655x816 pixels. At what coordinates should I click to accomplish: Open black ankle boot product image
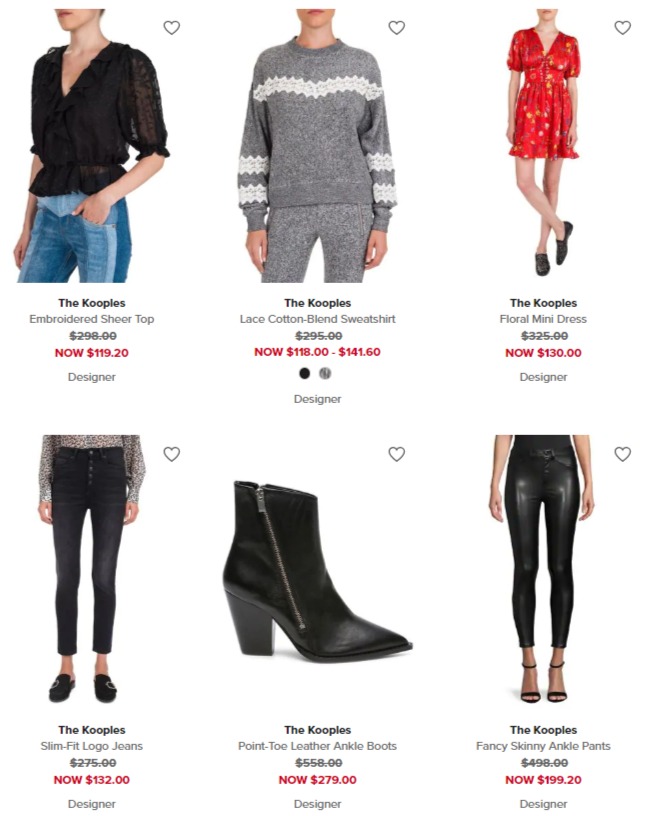pos(317,570)
